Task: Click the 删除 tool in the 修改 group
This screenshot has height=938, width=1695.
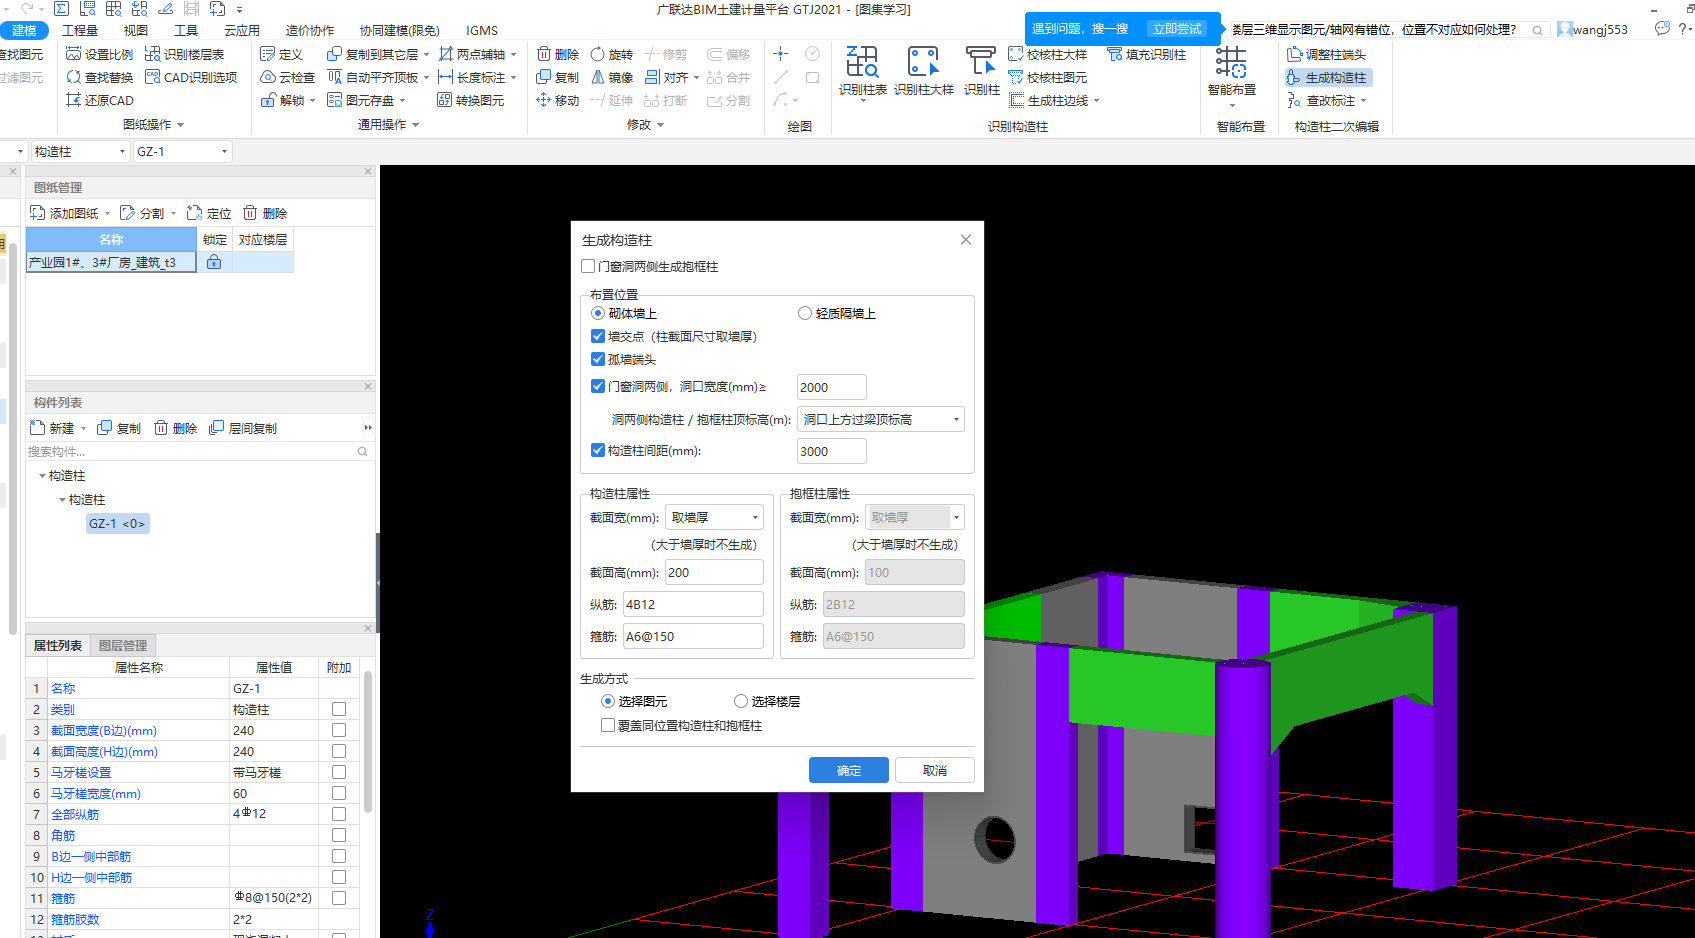Action: (558, 55)
